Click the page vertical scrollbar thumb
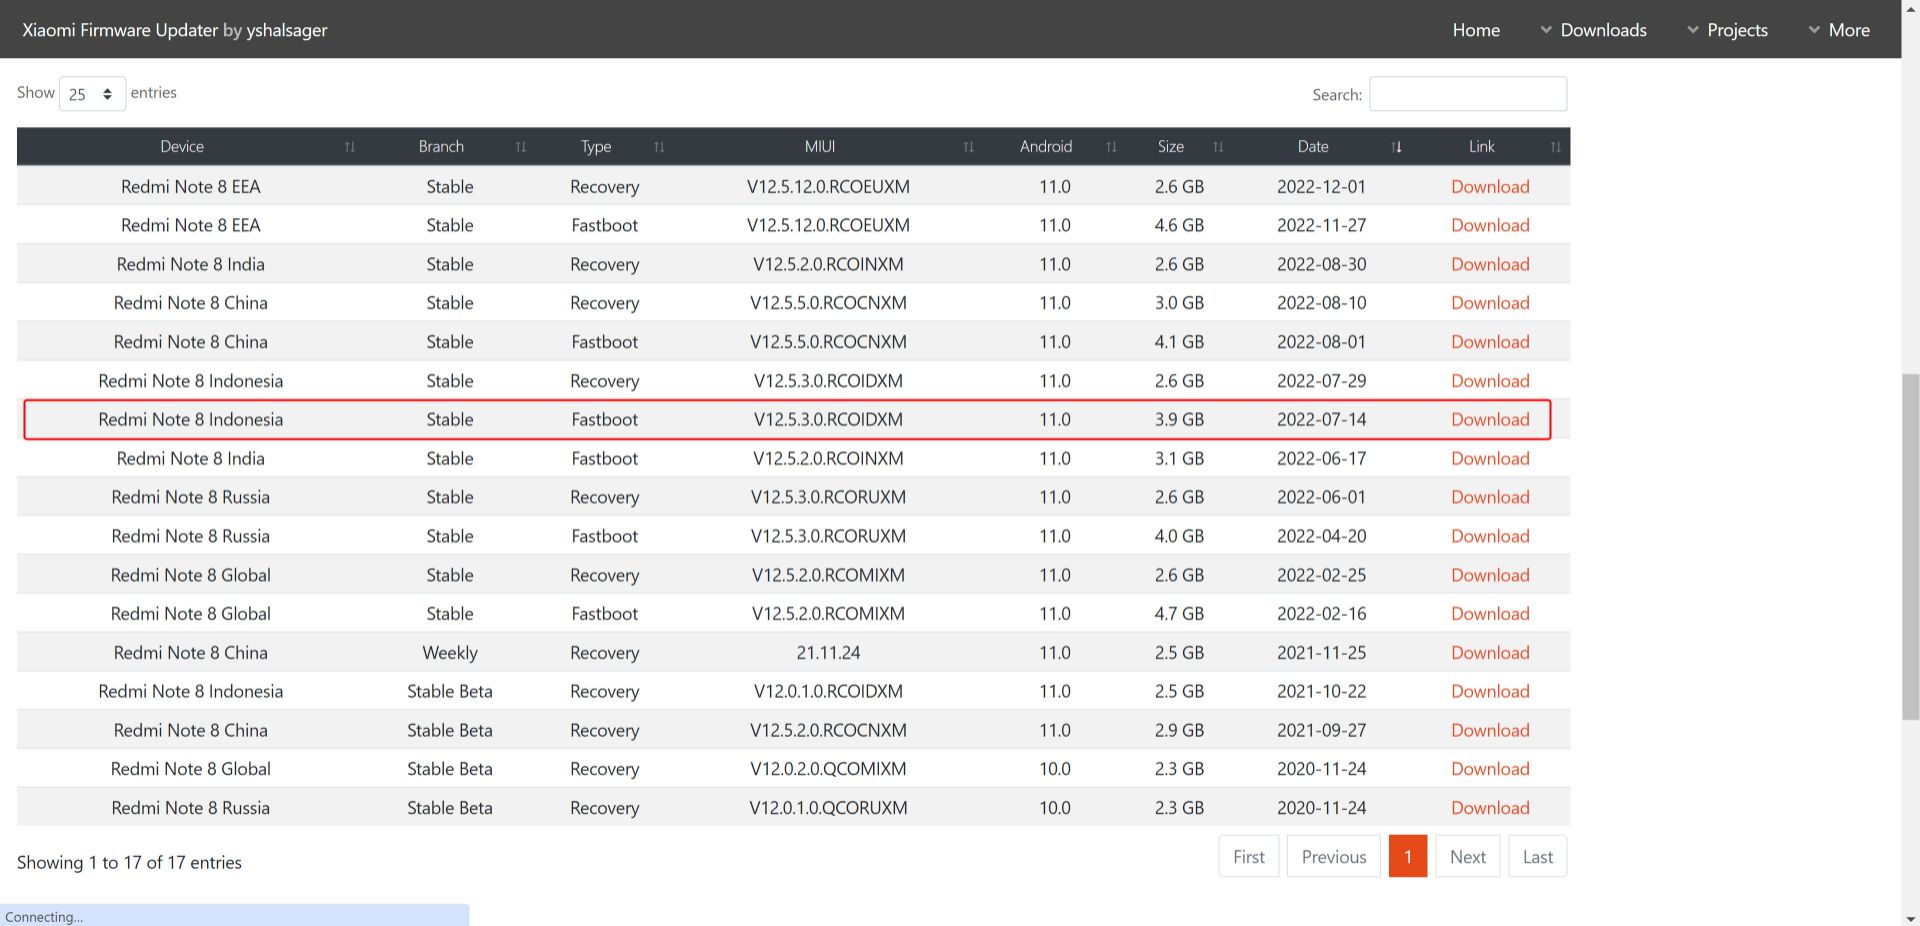This screenshot has width=1920, height=926. click(1910, 546)
